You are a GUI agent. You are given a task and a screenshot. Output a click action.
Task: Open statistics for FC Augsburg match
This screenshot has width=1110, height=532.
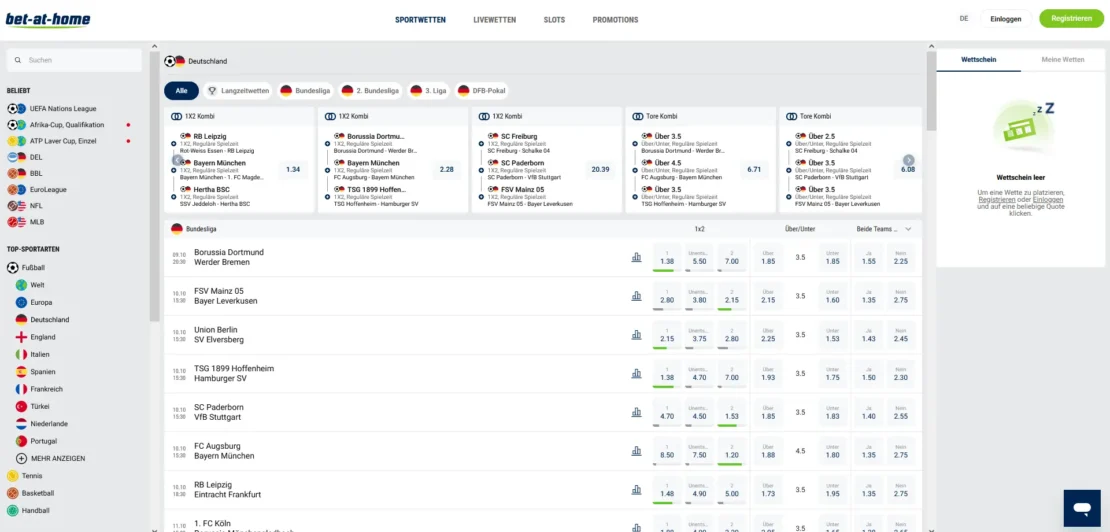coord(636,451)
